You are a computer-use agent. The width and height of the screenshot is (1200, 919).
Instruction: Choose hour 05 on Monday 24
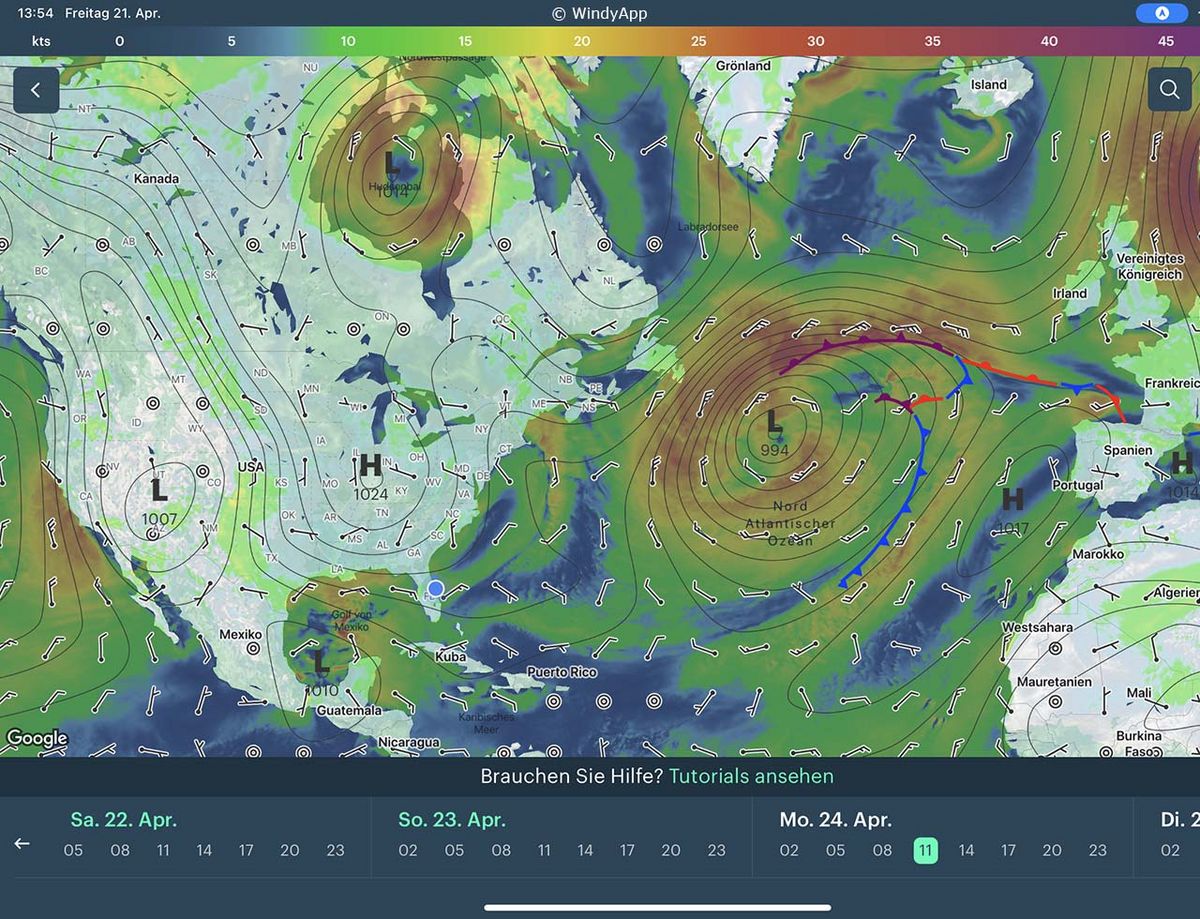[835, 850]
